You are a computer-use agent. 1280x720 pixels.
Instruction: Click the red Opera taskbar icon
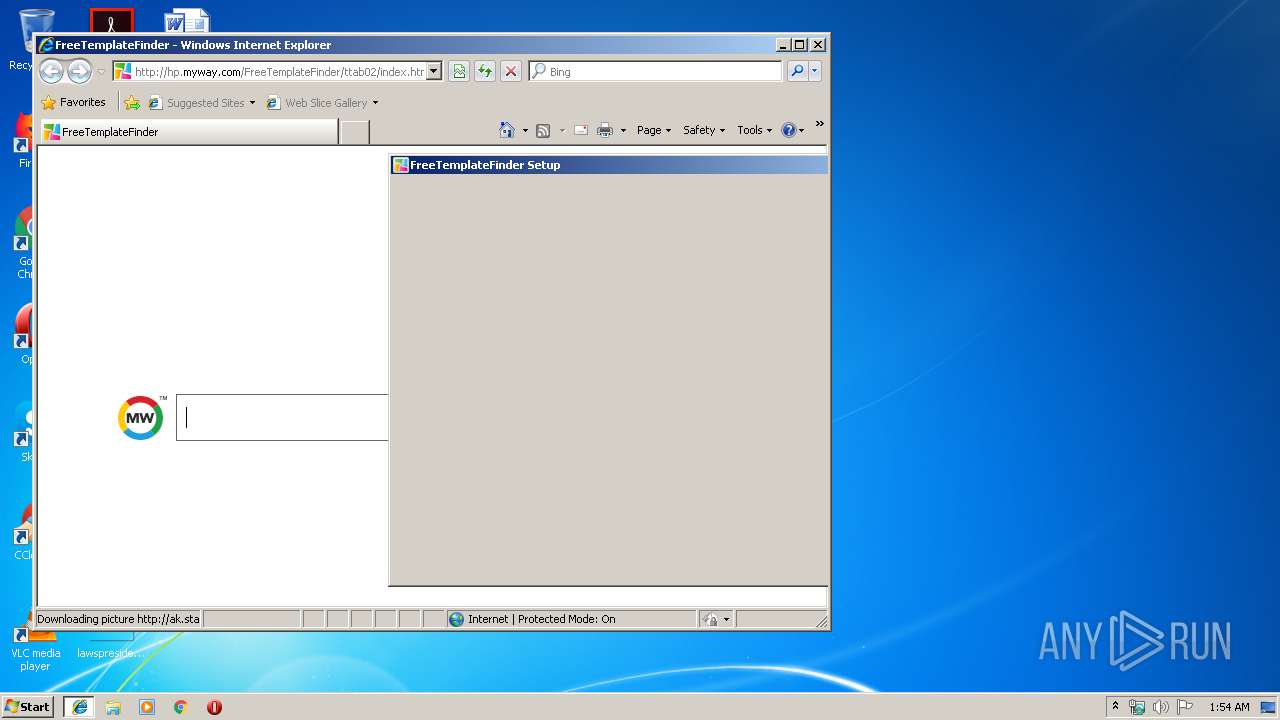[214, 706]
